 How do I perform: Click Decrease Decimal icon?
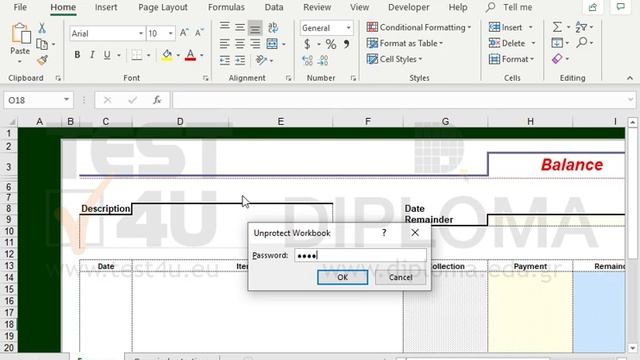coord(323,60)
